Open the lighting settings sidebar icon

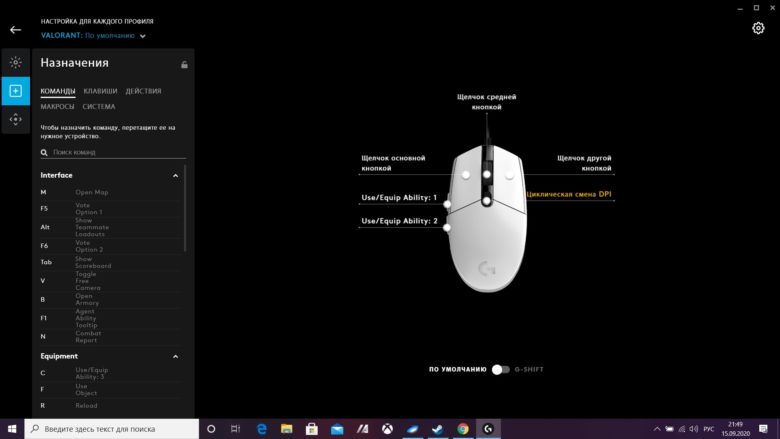click(15, 63)
